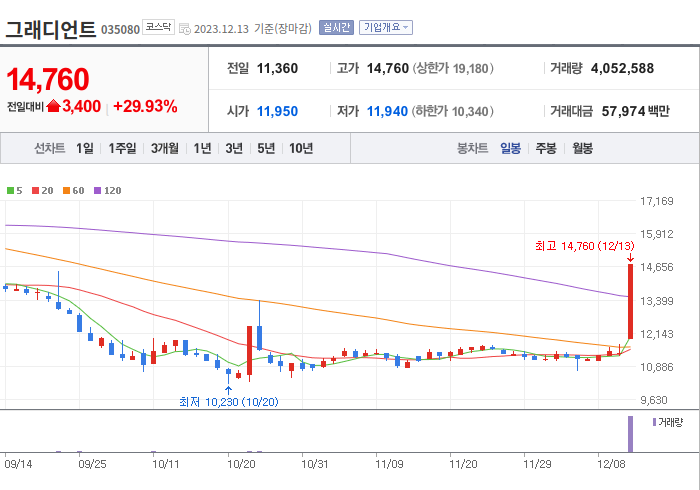Viewport: 700px width, 490px height.
Task: Switch to 월봉 candle chart
Action: point(583,148)
